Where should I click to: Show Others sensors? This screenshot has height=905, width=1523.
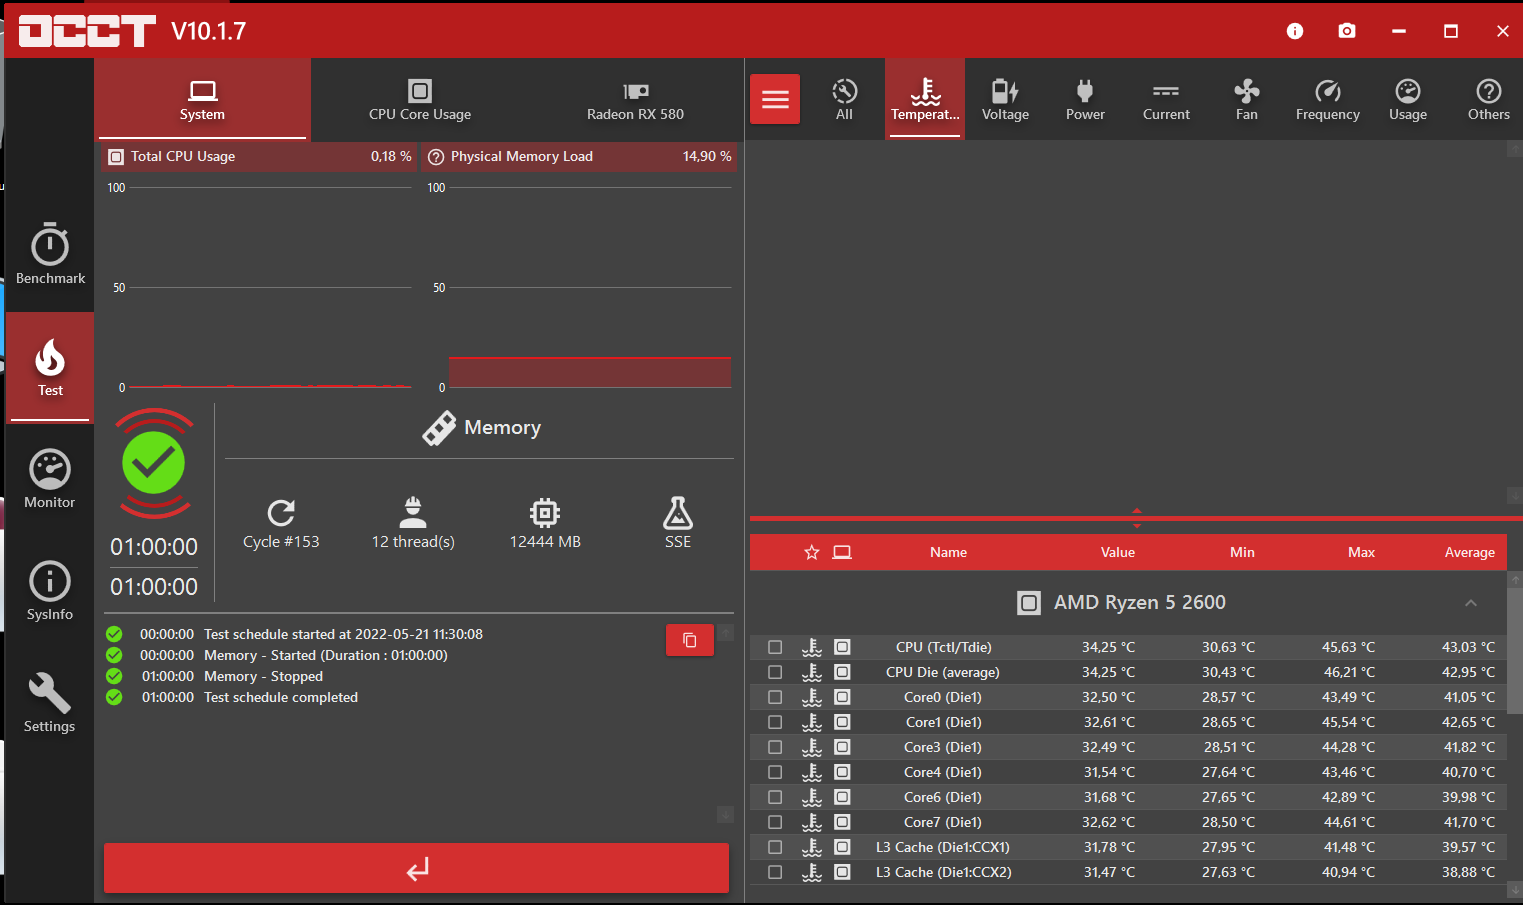point(1489,99)
